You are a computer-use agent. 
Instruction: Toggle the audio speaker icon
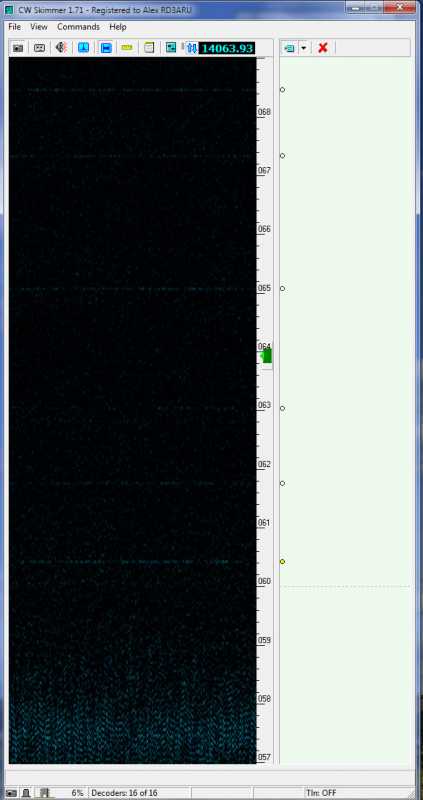[x=62, y=48]
